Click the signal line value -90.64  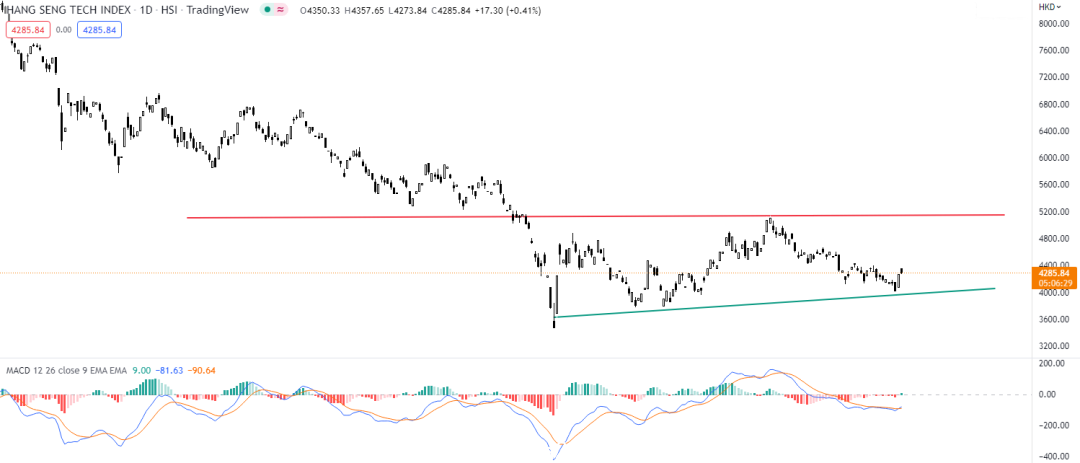[202, 371]
